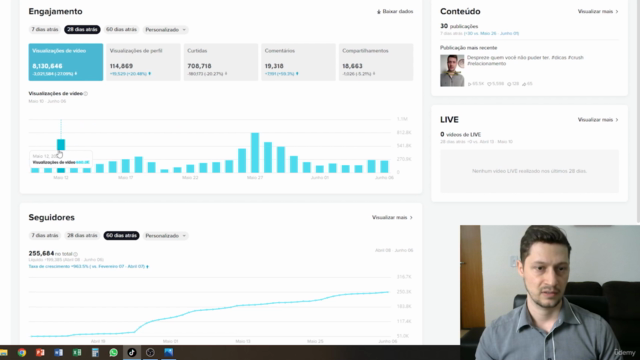Screen dimensions: 640x360
Task: Click the '0 vídeos de LIVE' text
Action: click(x=460, y=134)
